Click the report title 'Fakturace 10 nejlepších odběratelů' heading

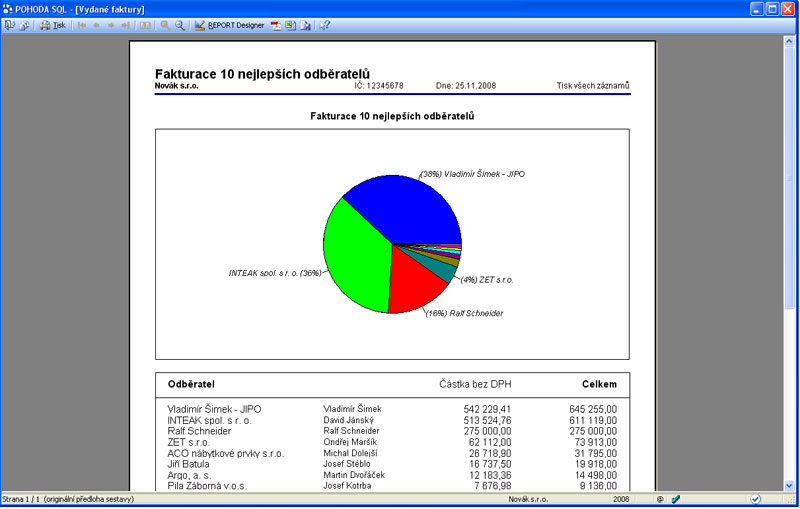coord(262,74)
